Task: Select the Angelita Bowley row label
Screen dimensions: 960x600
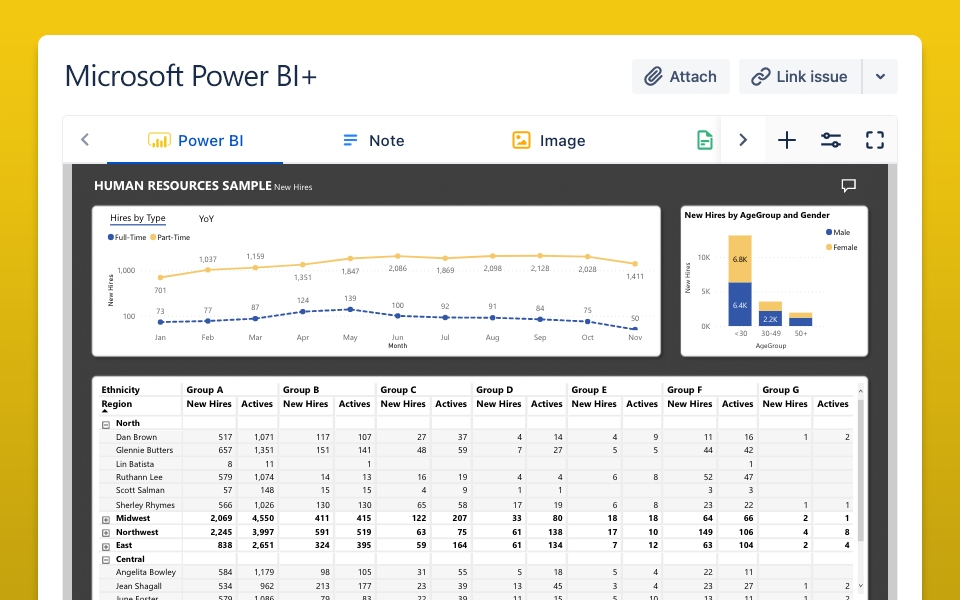Action: pyautogui.click(x=146, y=572)
